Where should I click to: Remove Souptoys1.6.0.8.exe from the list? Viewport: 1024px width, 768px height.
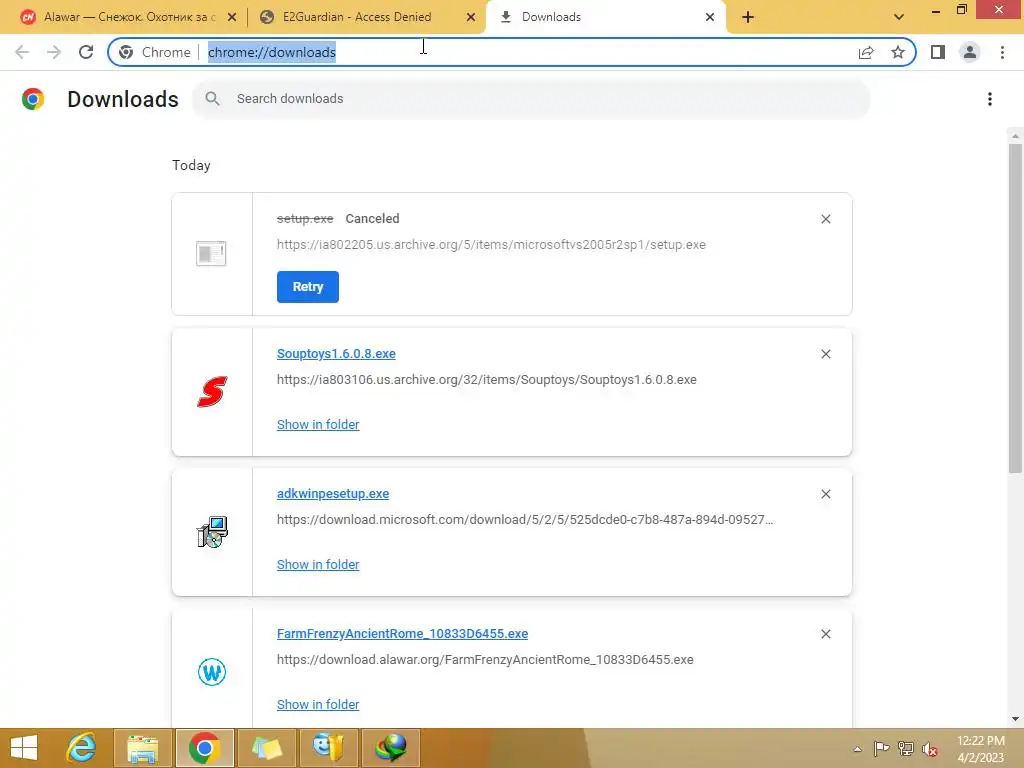pos(825,354)
